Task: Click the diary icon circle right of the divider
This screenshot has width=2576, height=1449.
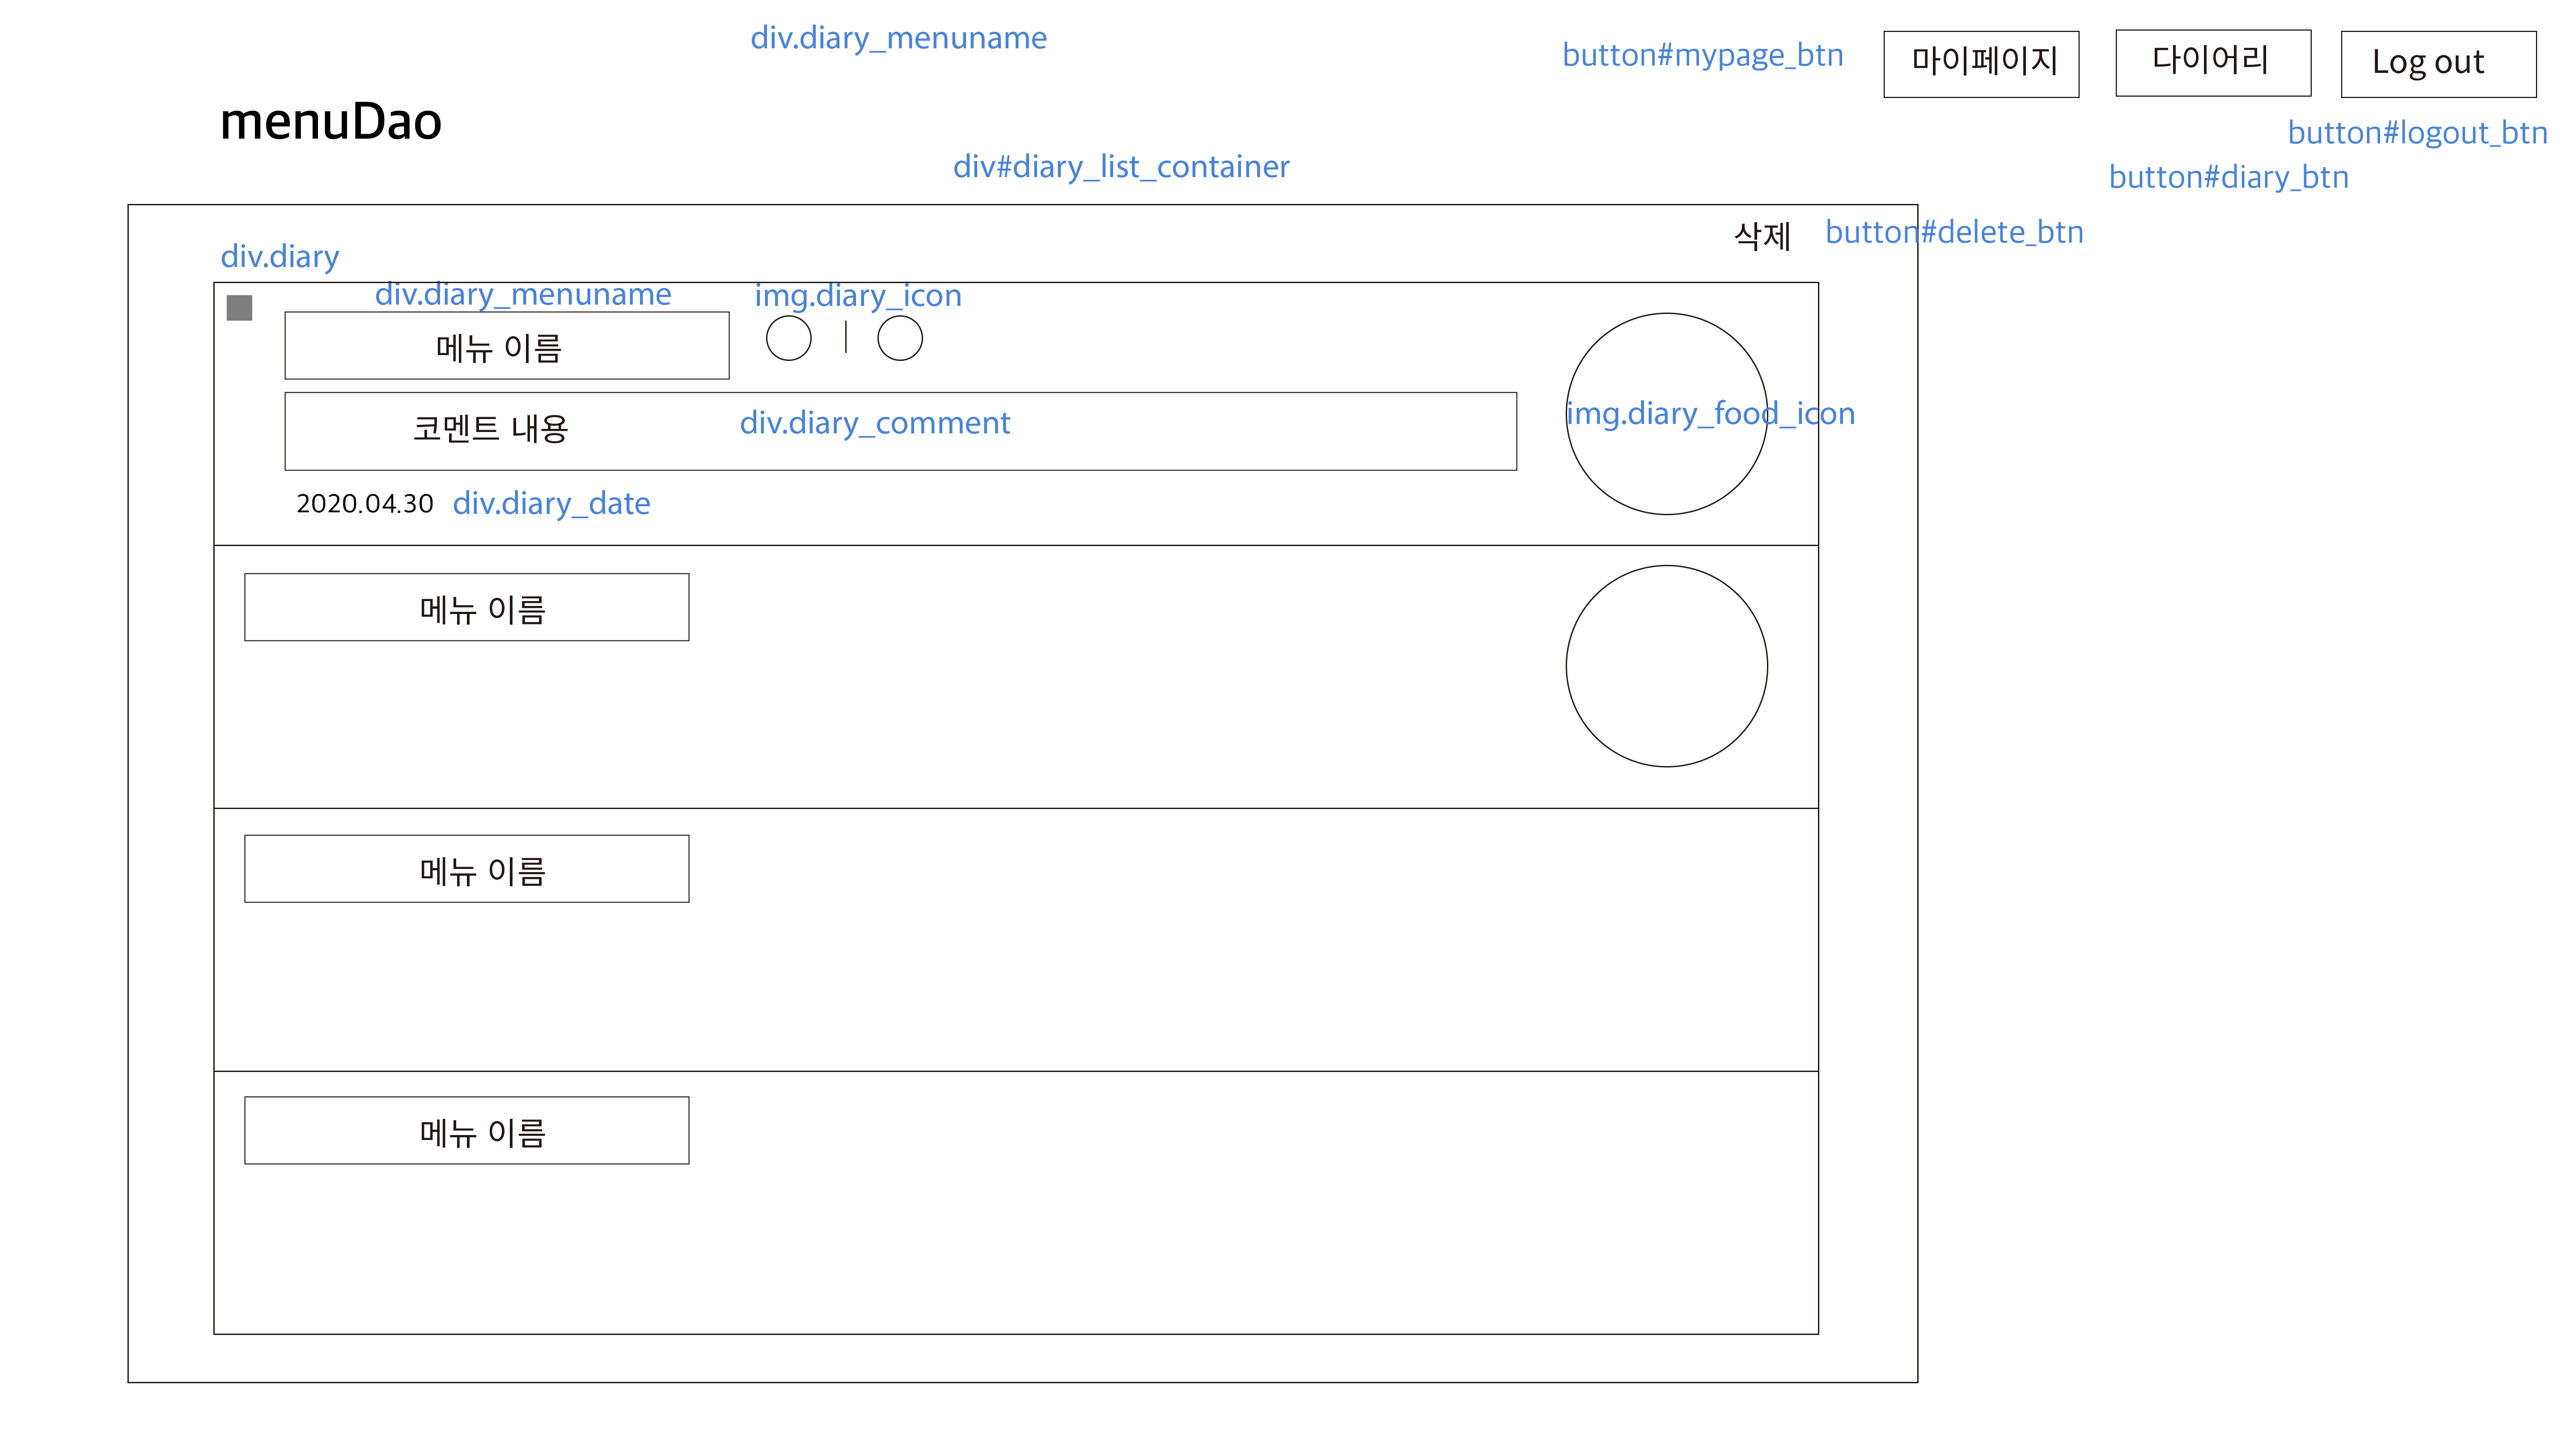Action: (899, 338)
